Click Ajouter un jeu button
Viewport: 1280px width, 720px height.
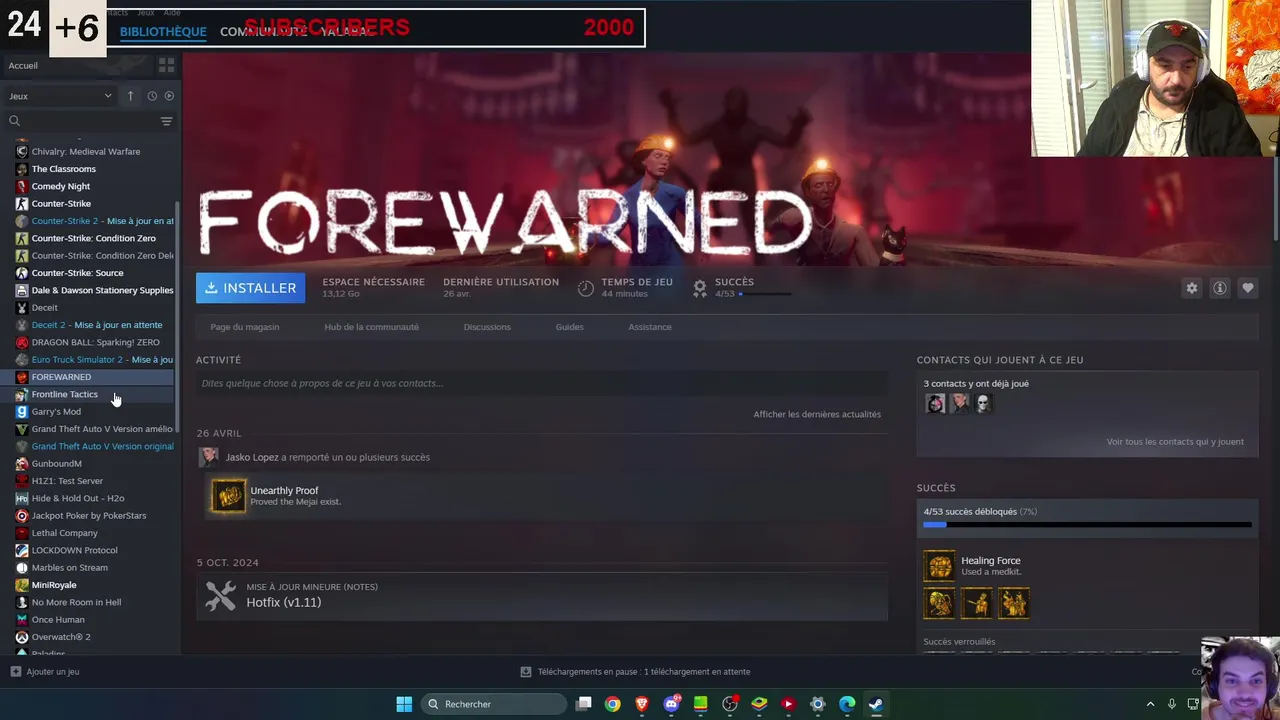coord(45,672)
